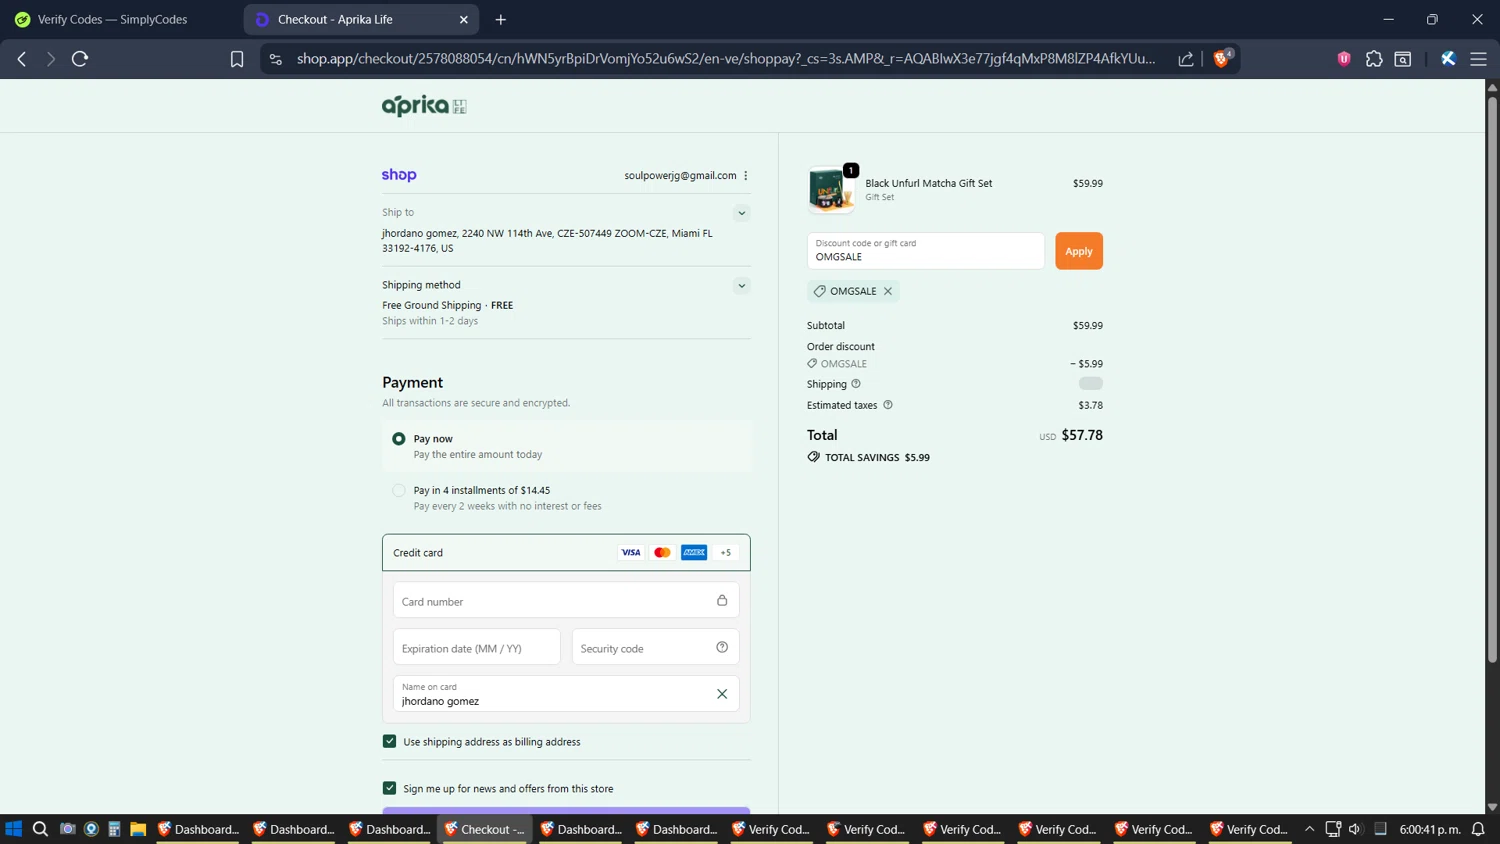
Task: Click the American Express icon
Action: click(x=694, y=552)
